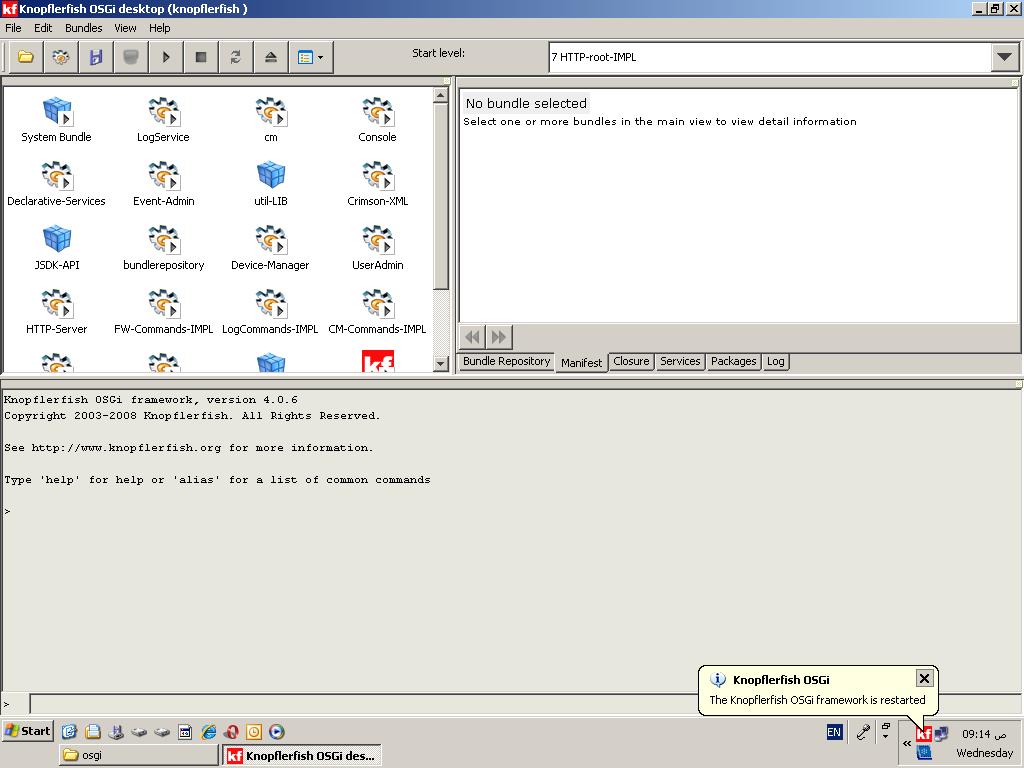The image size is (1024, 768).
Task: Click the Uninstall bundle eject icon
Action: click(271, 57)
